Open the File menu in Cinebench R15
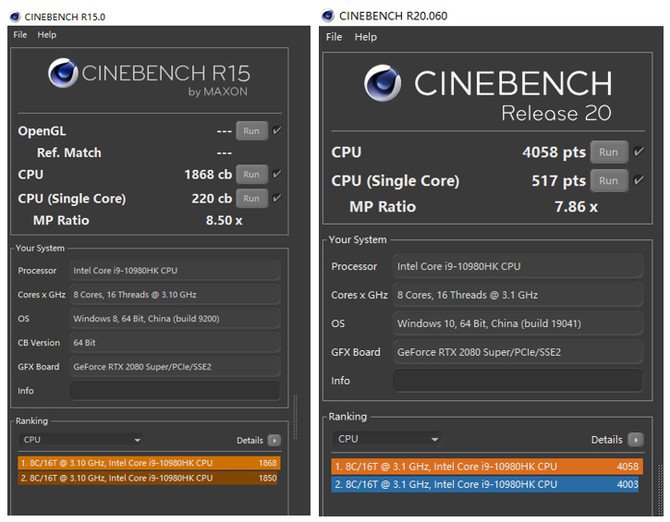This screenshot has height=522, width=670. pyautogui.click(x=20, y=35)
